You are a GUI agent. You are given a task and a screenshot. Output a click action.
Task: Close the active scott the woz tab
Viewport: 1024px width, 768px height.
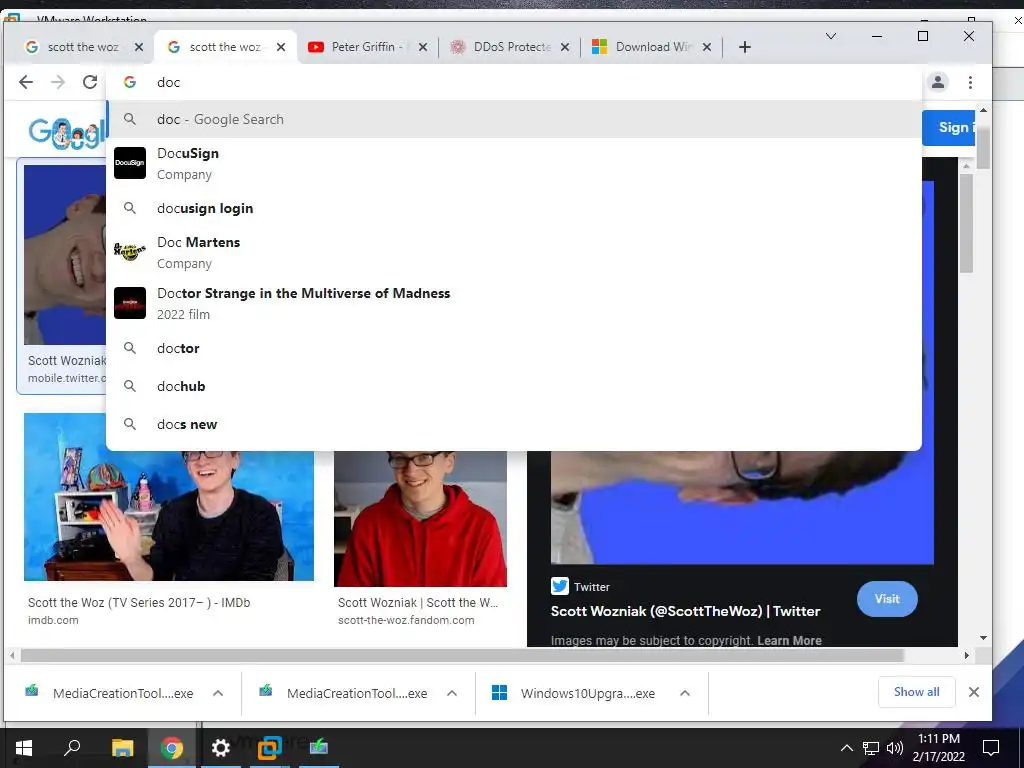pos(281,47)
